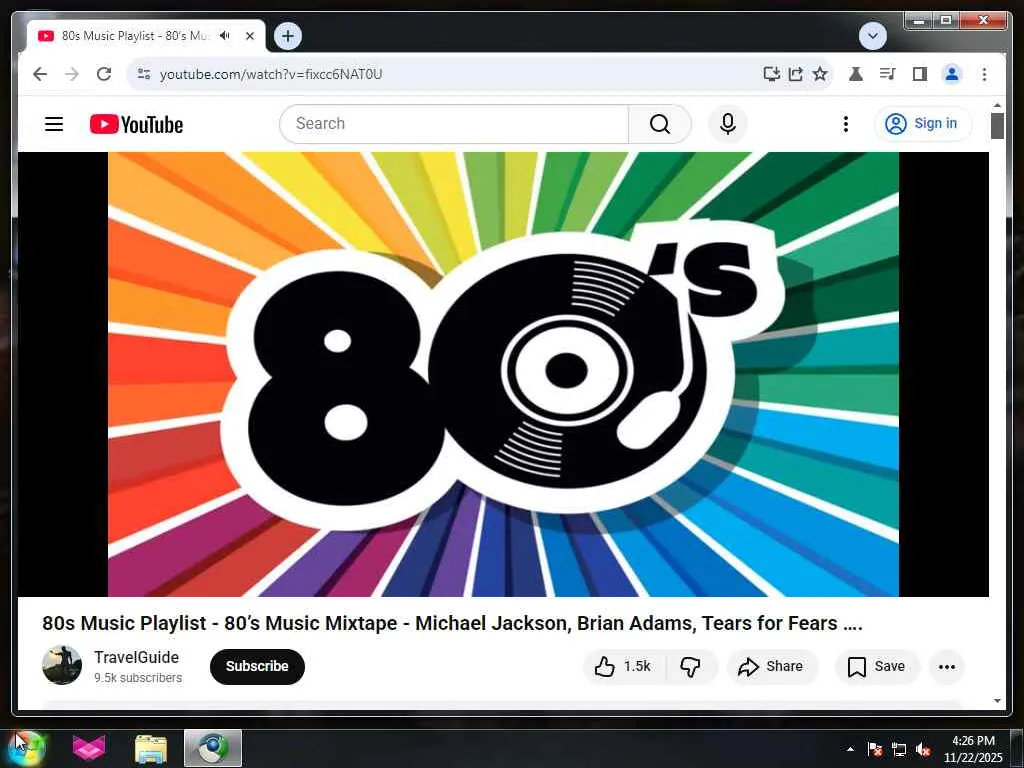Viewport: 1024px width, 768px height.
Task: Open the YouTube hamburger guide menu
Action: point(54,124)
